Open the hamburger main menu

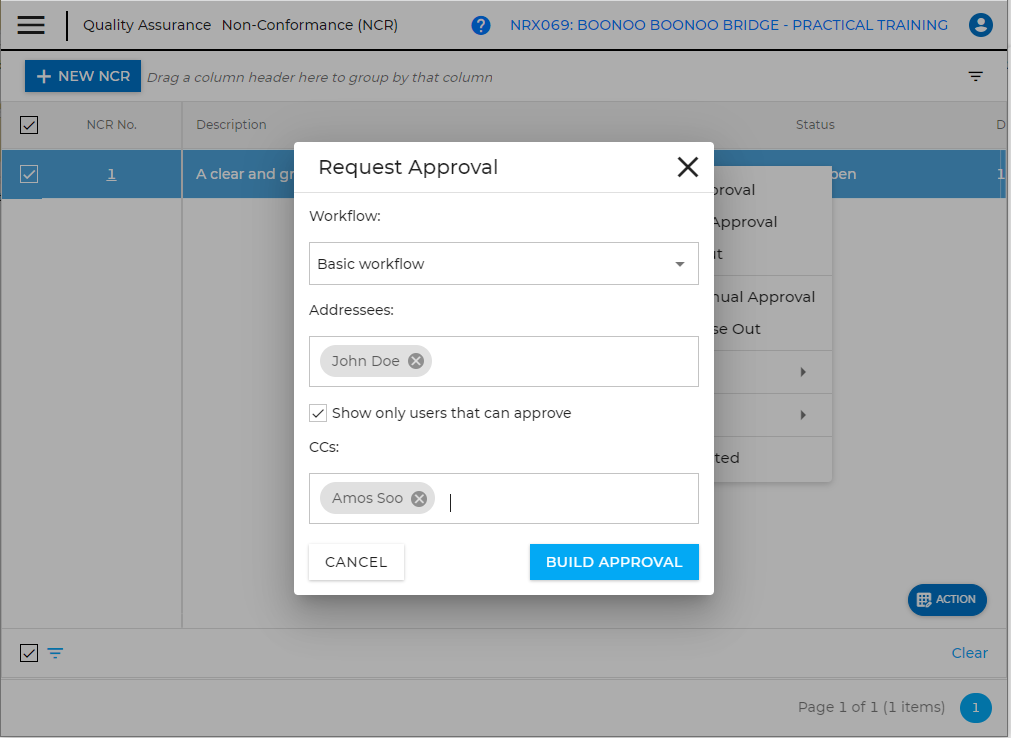[x=31, y=25]
